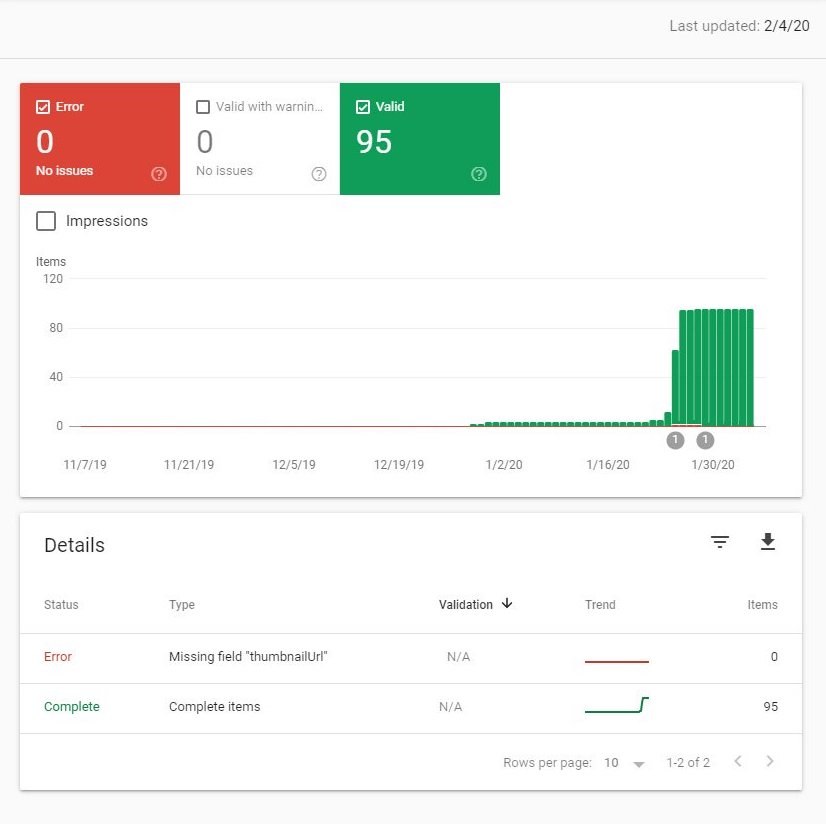Expand the Rows per page dropdown

point(625,763)
